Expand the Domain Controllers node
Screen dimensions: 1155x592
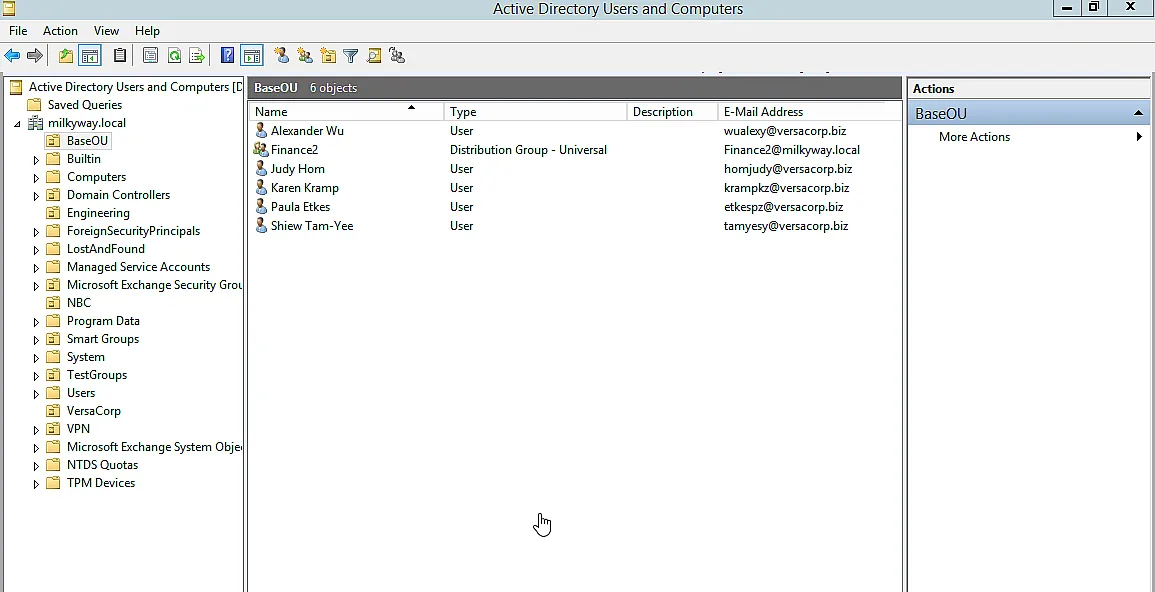click(36, 196)
